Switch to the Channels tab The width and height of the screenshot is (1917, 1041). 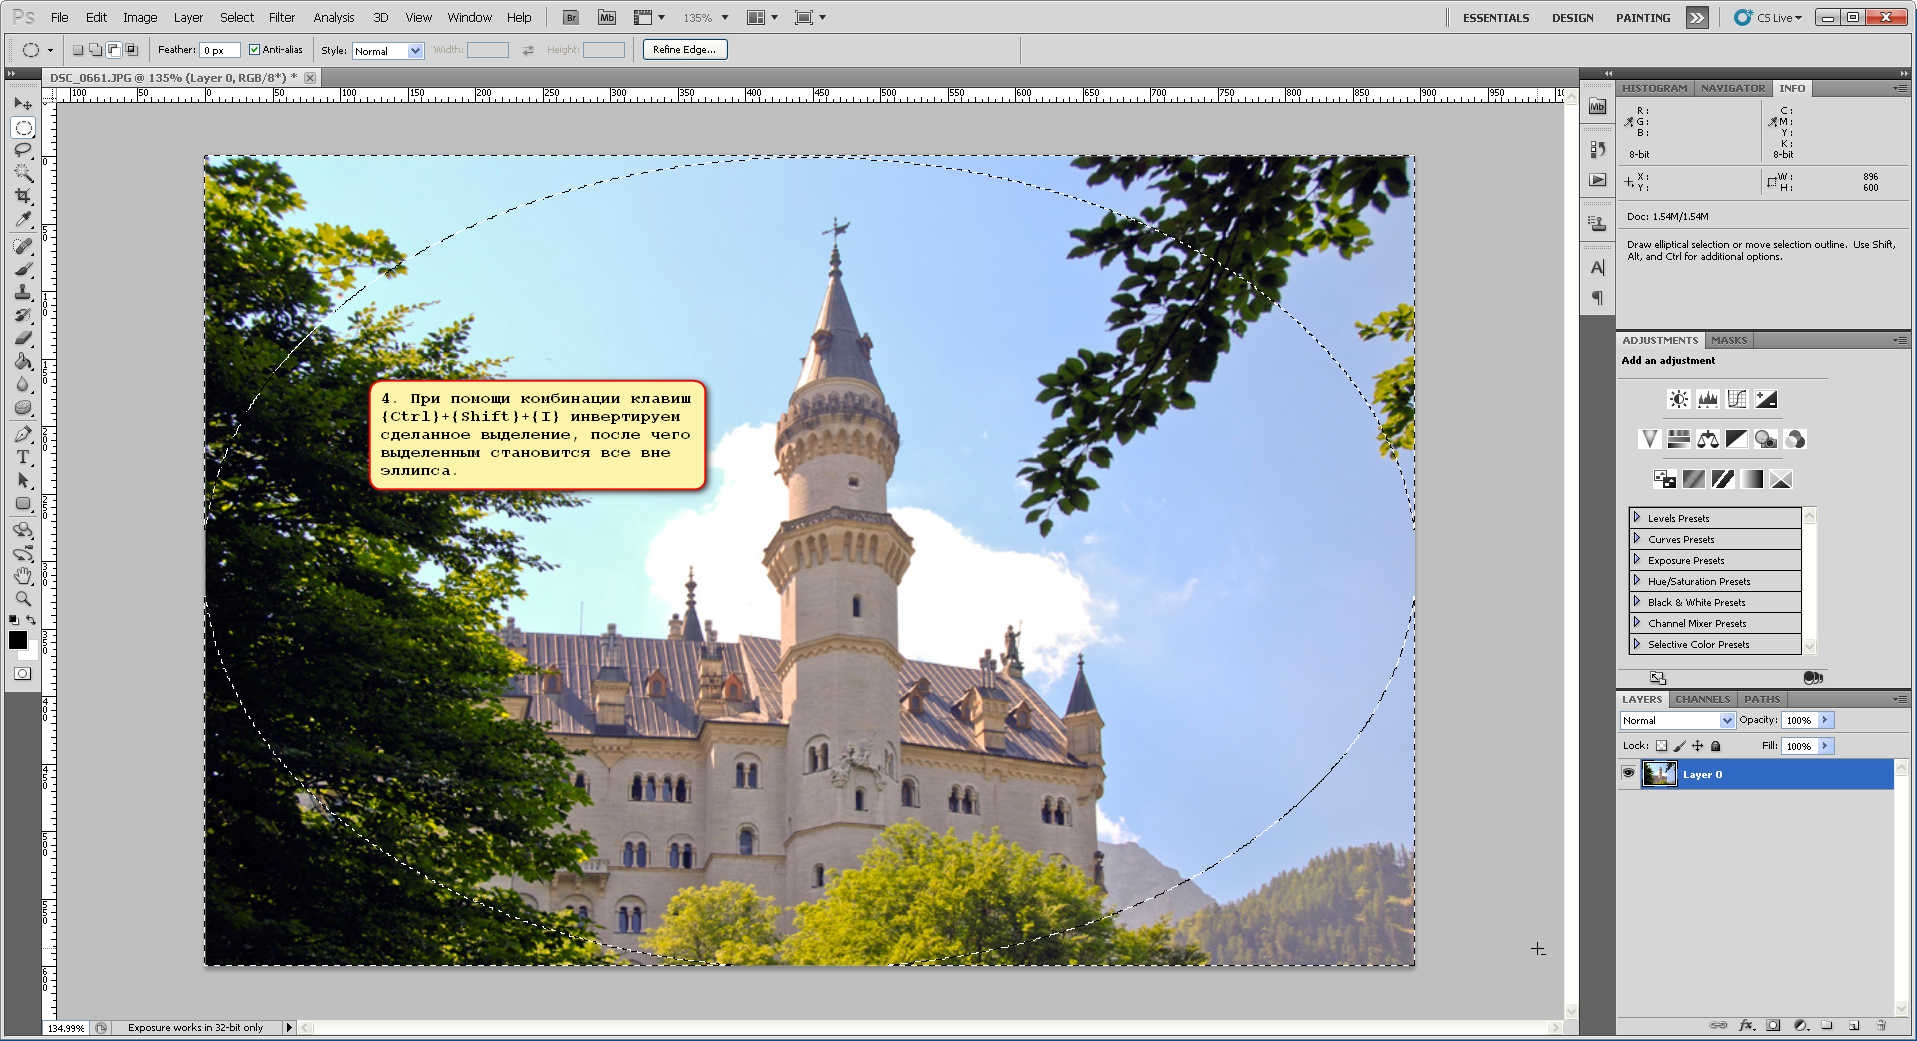click(x=1701, y=699)
